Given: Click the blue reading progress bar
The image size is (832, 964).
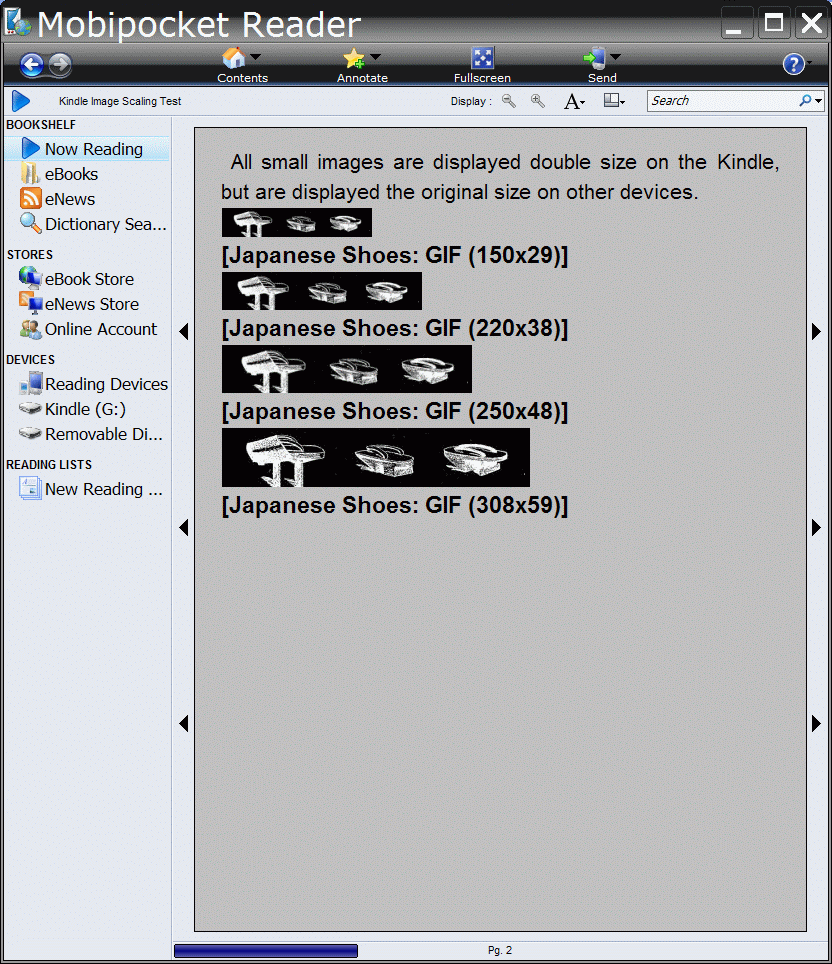Looking at the screenshot, I should 266,951.
